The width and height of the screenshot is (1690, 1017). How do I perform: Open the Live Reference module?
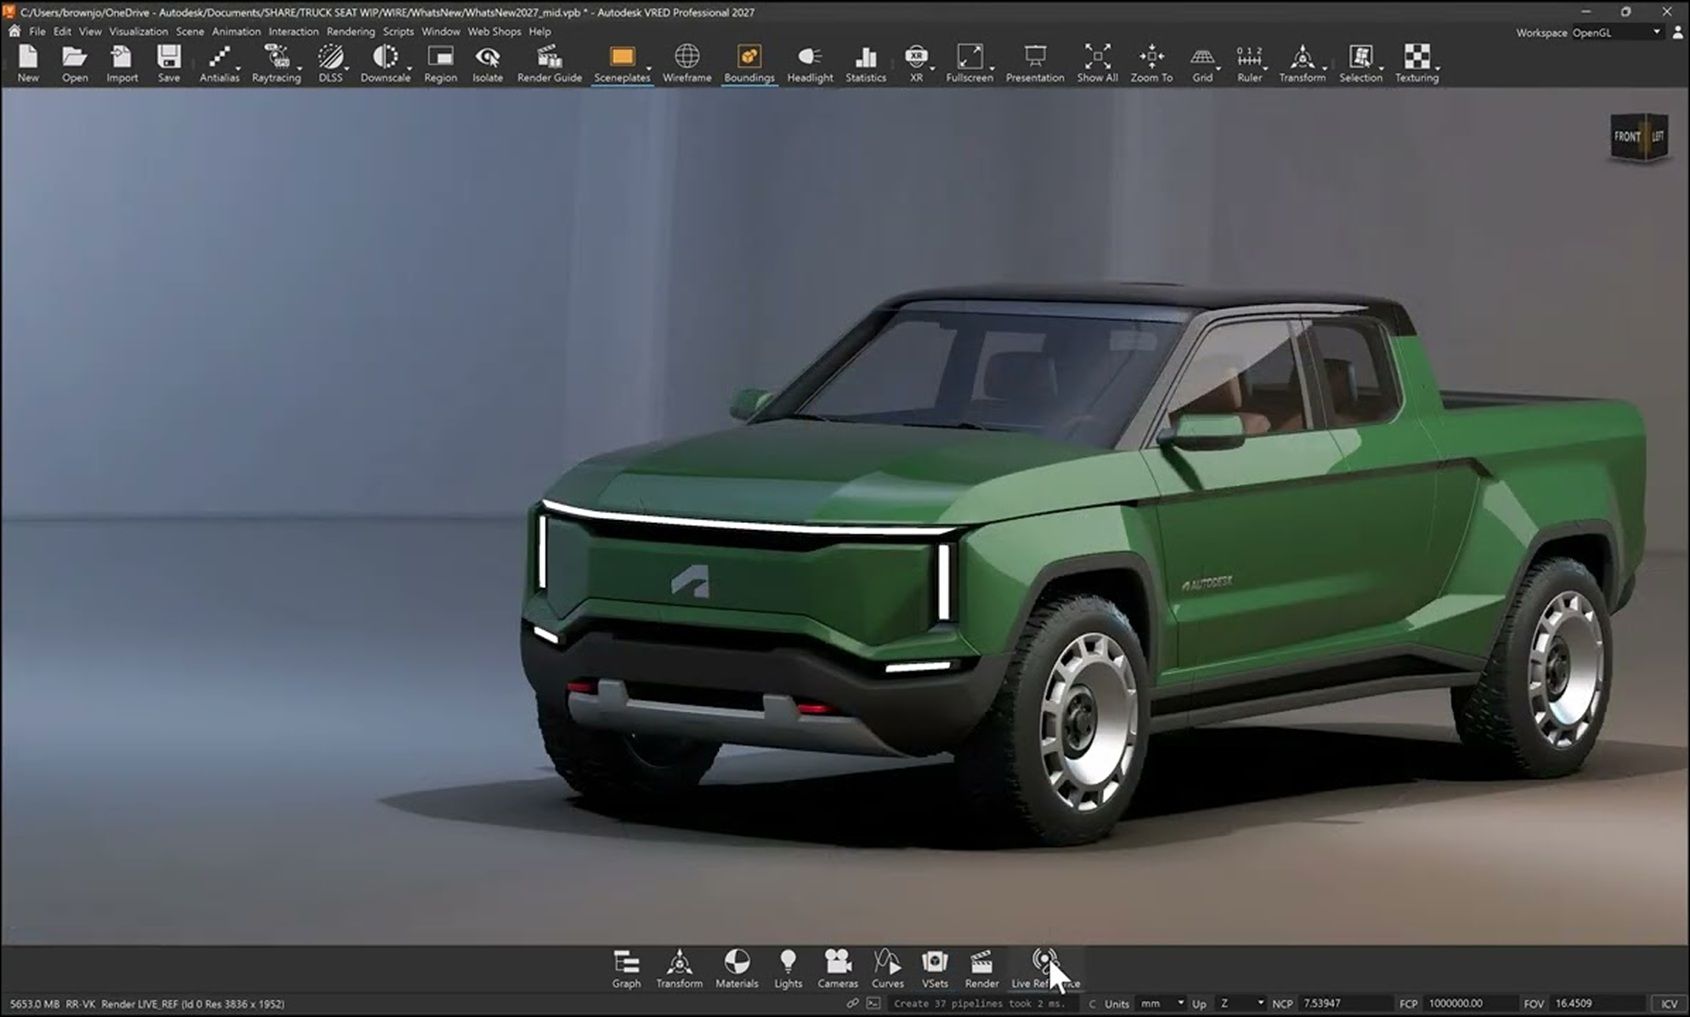[x=1045, y=969]
